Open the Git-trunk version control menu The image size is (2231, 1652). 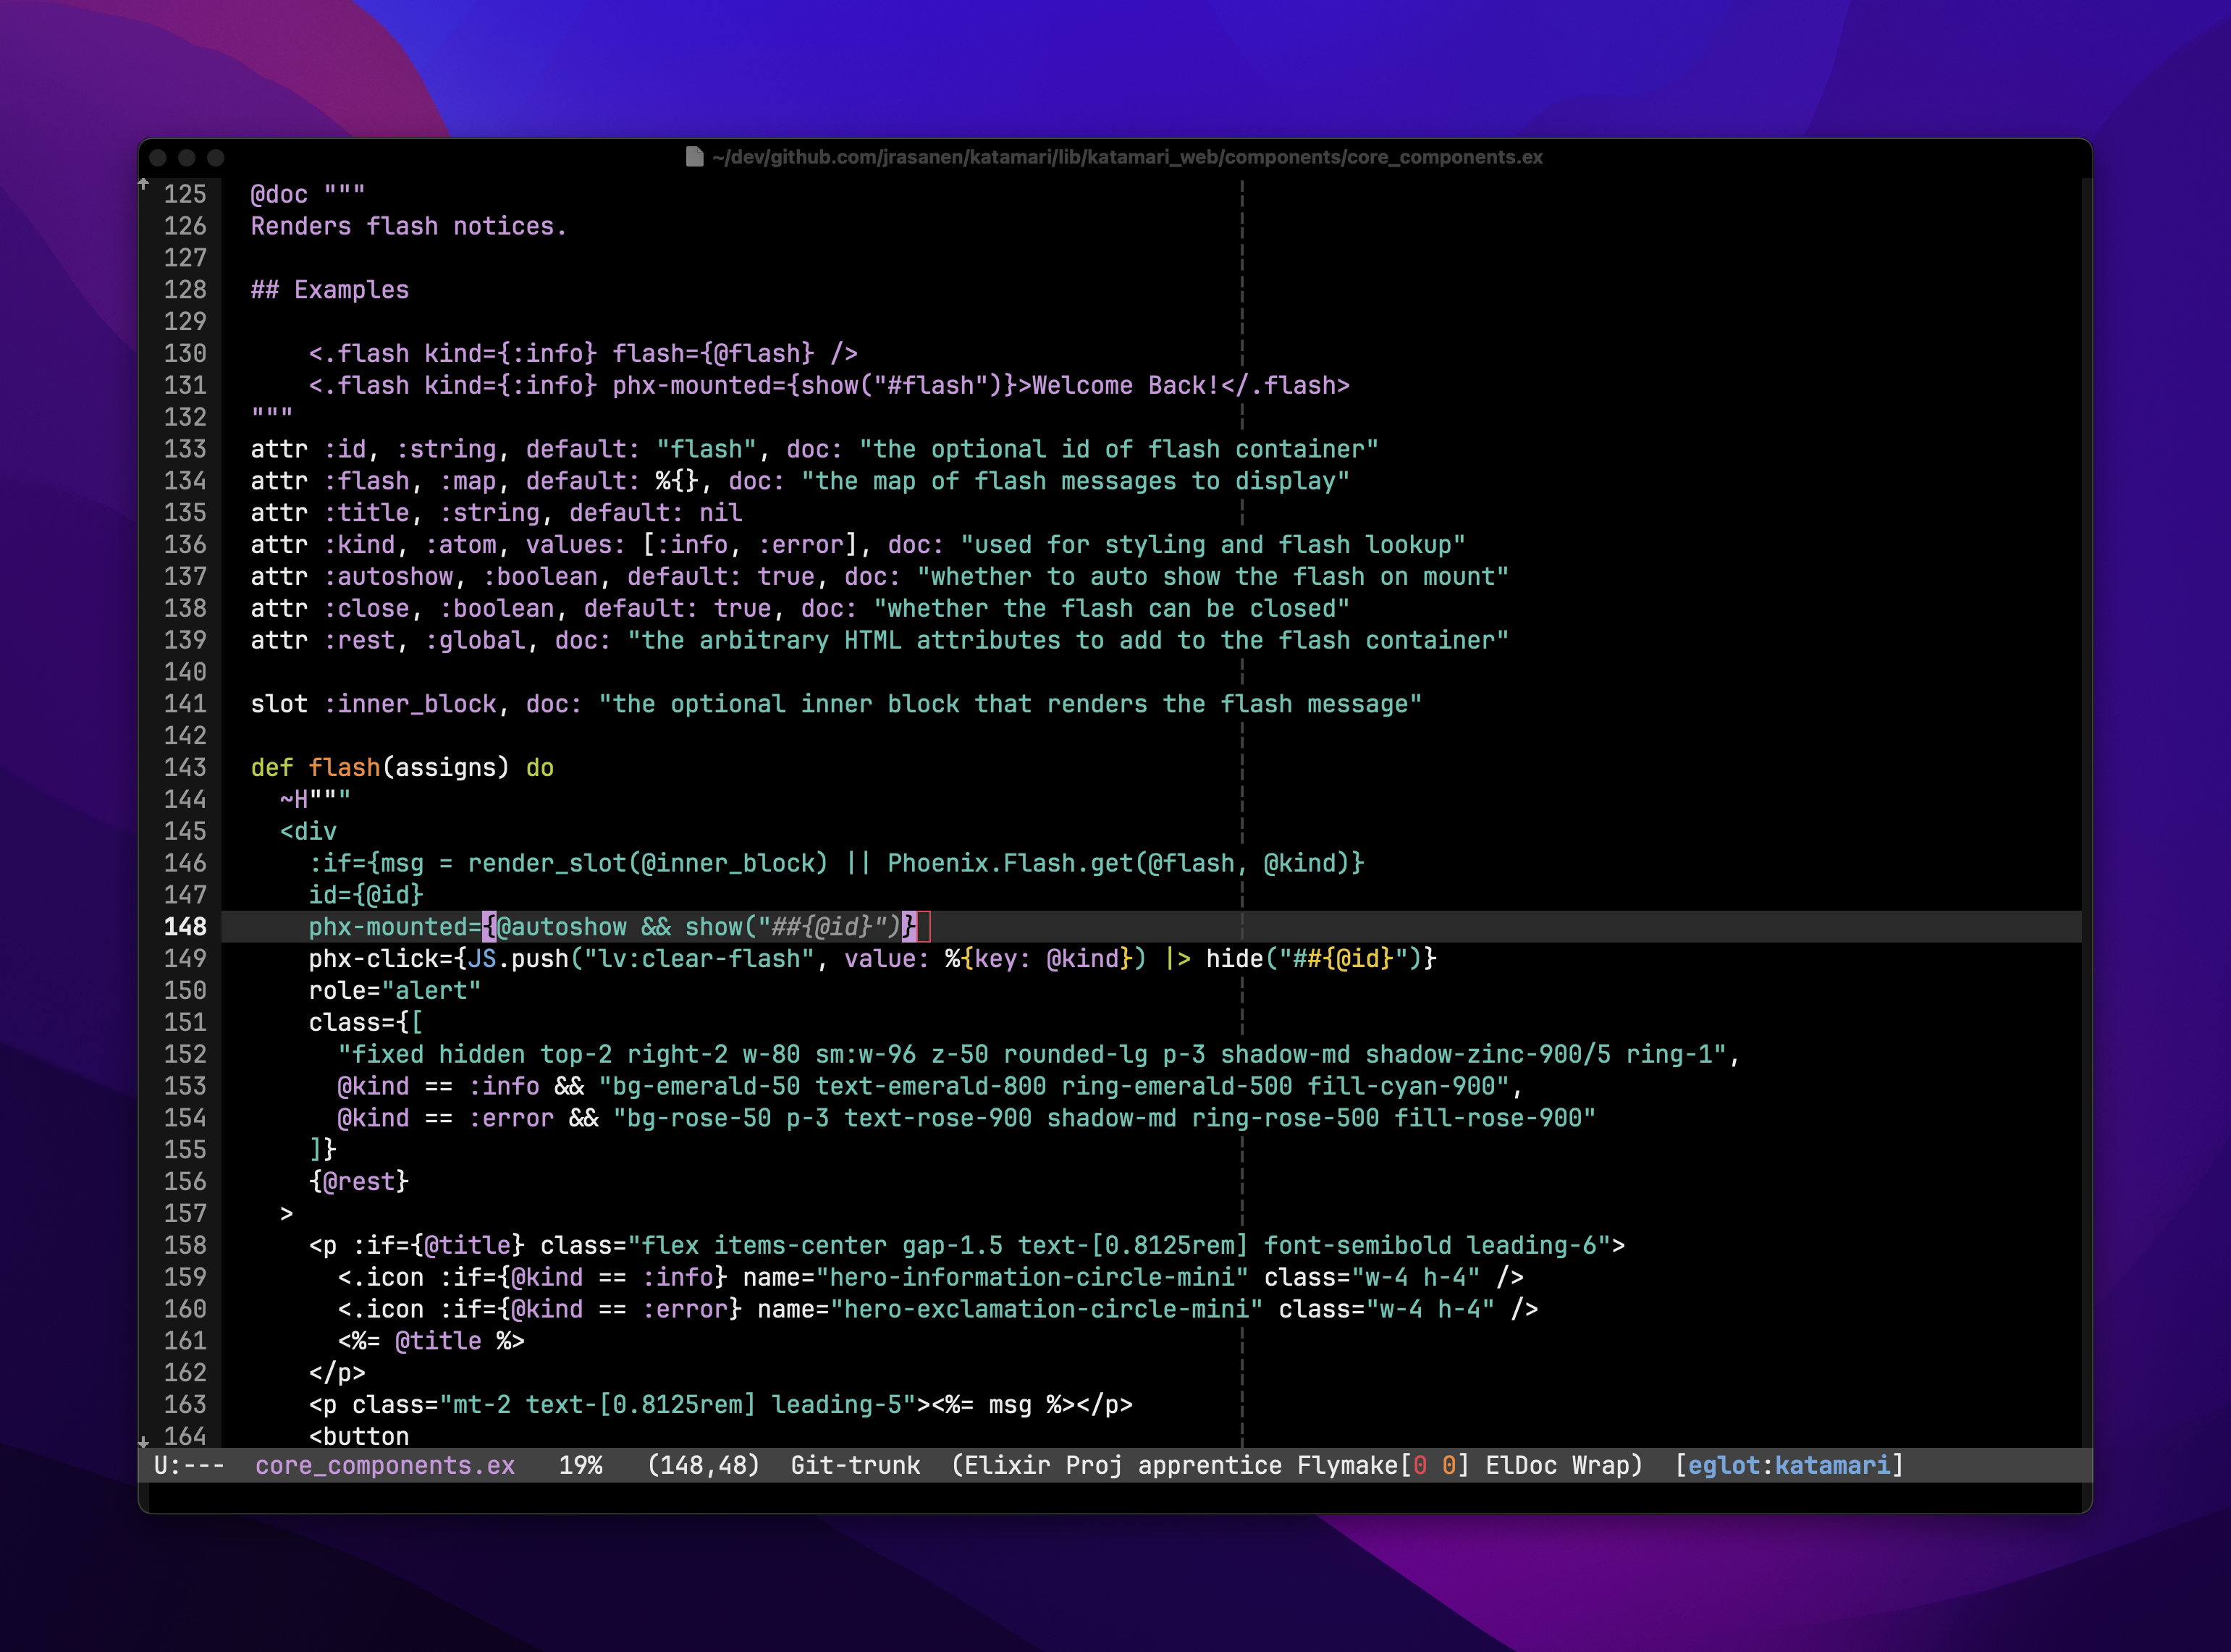click(855, 1465)
